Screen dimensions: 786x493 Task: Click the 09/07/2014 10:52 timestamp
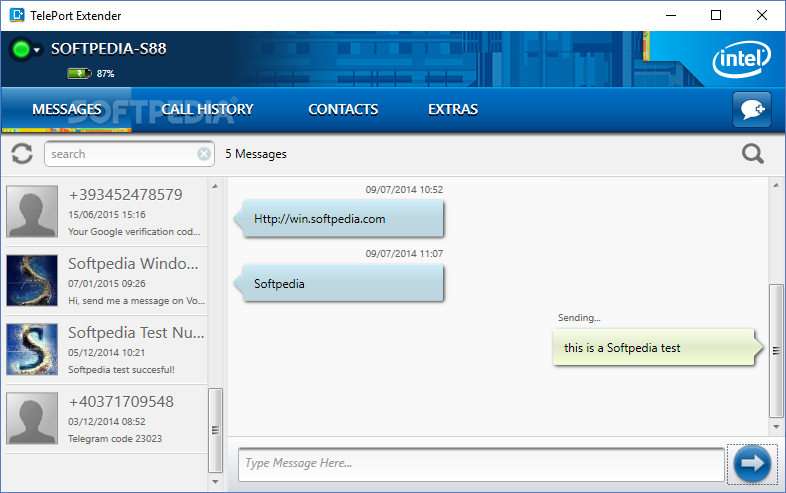click(x=404, y=190)
